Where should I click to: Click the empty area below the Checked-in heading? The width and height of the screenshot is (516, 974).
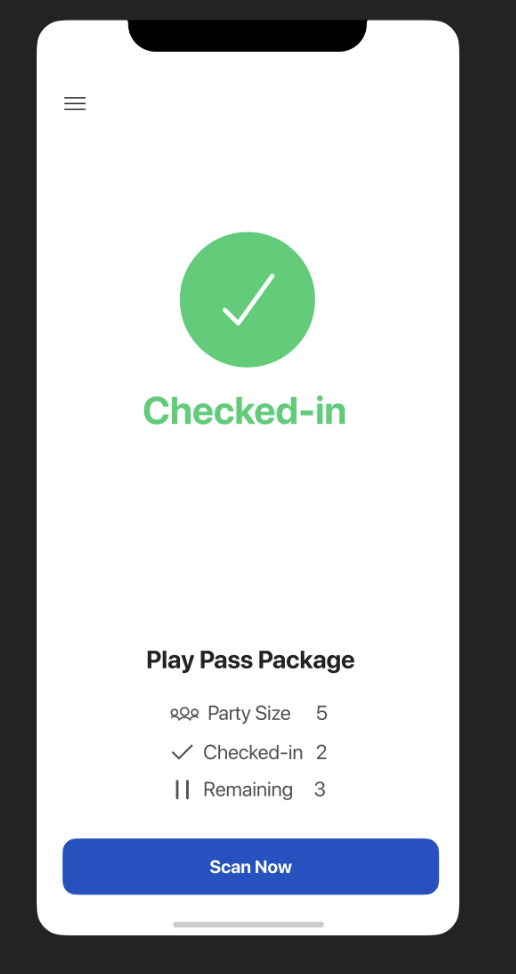coord(248,534)
